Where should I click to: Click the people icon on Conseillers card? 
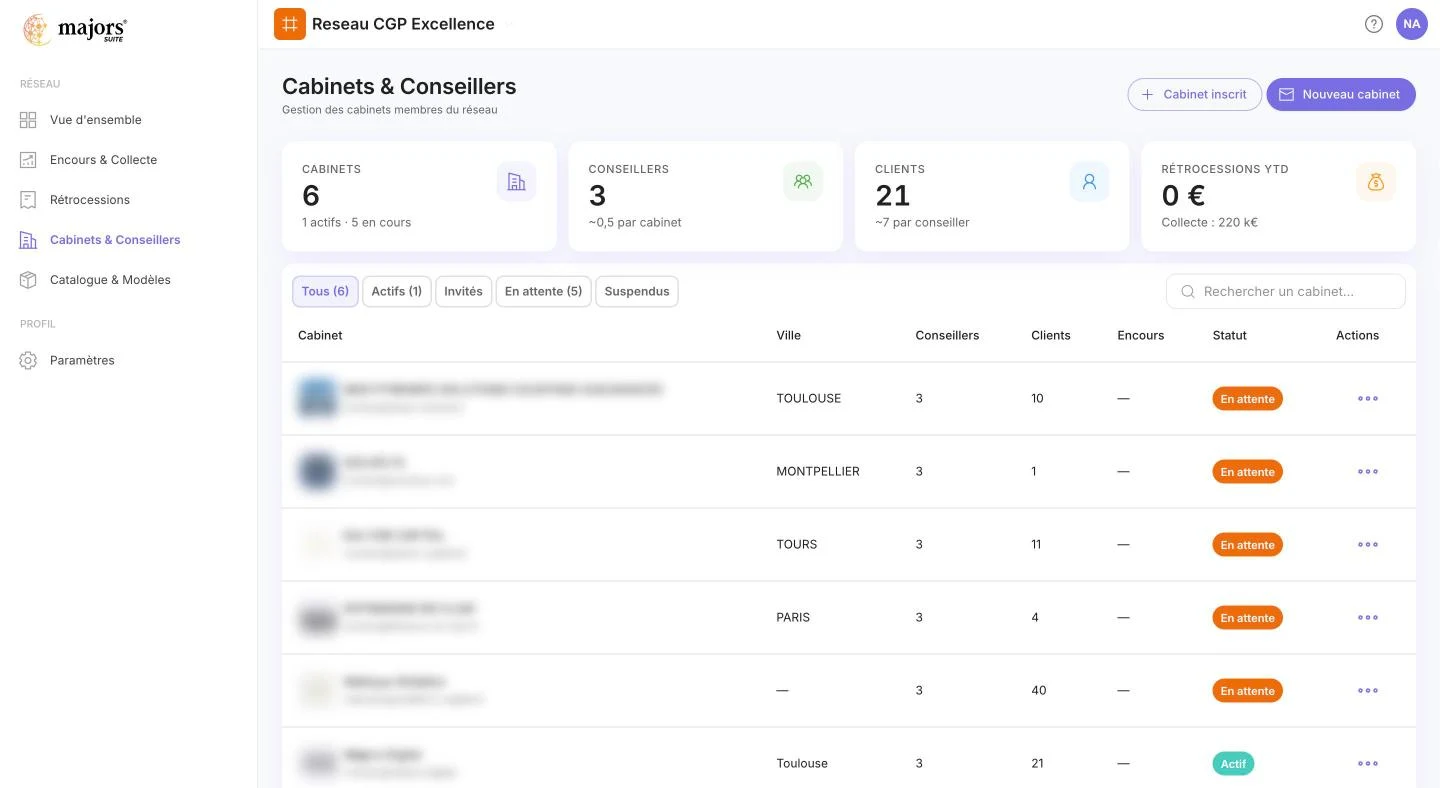(803, 182)
